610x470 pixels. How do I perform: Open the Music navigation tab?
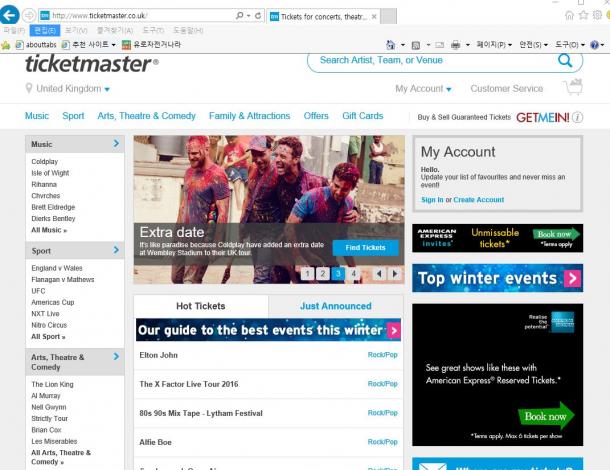tap(37, 116)
